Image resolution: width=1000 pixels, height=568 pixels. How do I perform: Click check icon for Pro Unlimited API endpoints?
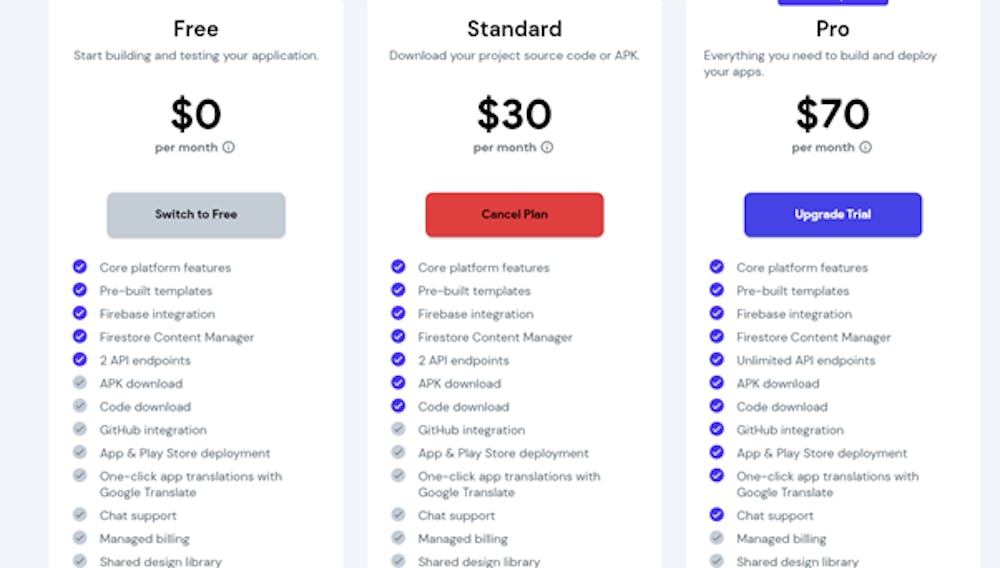(717, 360)
